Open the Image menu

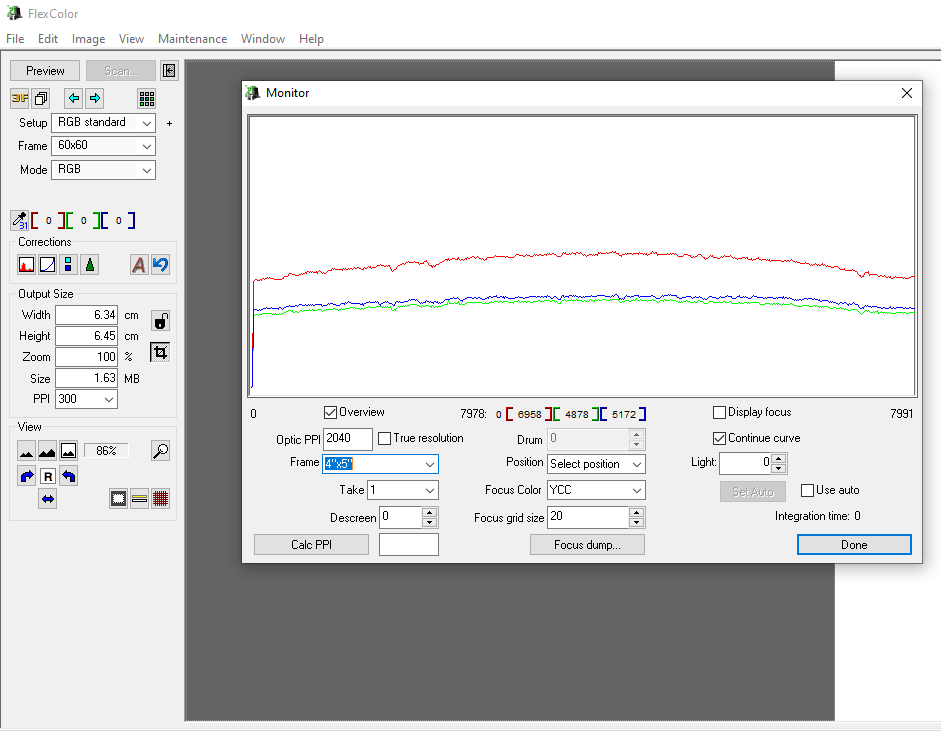coord(88,38)
